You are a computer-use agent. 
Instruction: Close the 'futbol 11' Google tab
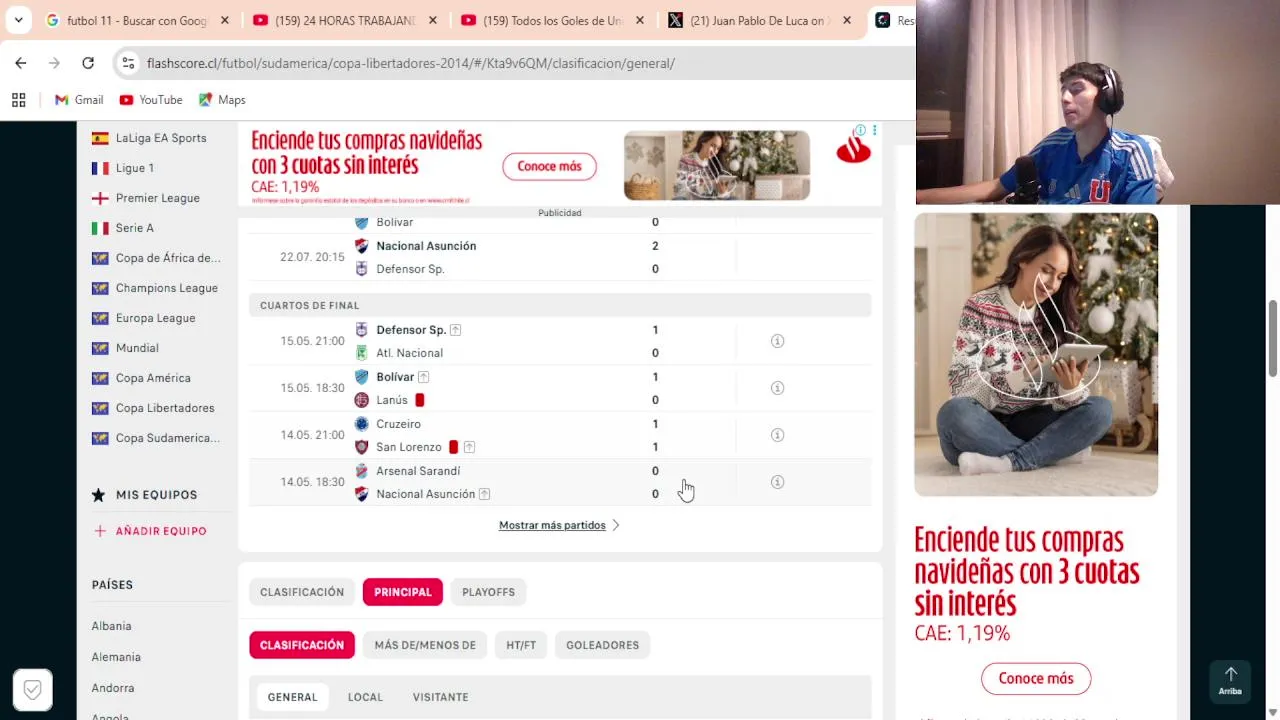pos(224,20)
